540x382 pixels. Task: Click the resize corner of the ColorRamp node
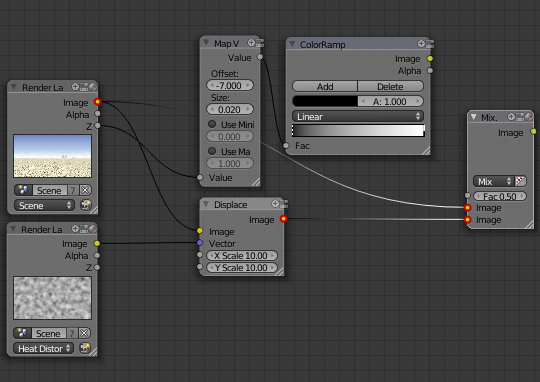click(x=426, y=151)
